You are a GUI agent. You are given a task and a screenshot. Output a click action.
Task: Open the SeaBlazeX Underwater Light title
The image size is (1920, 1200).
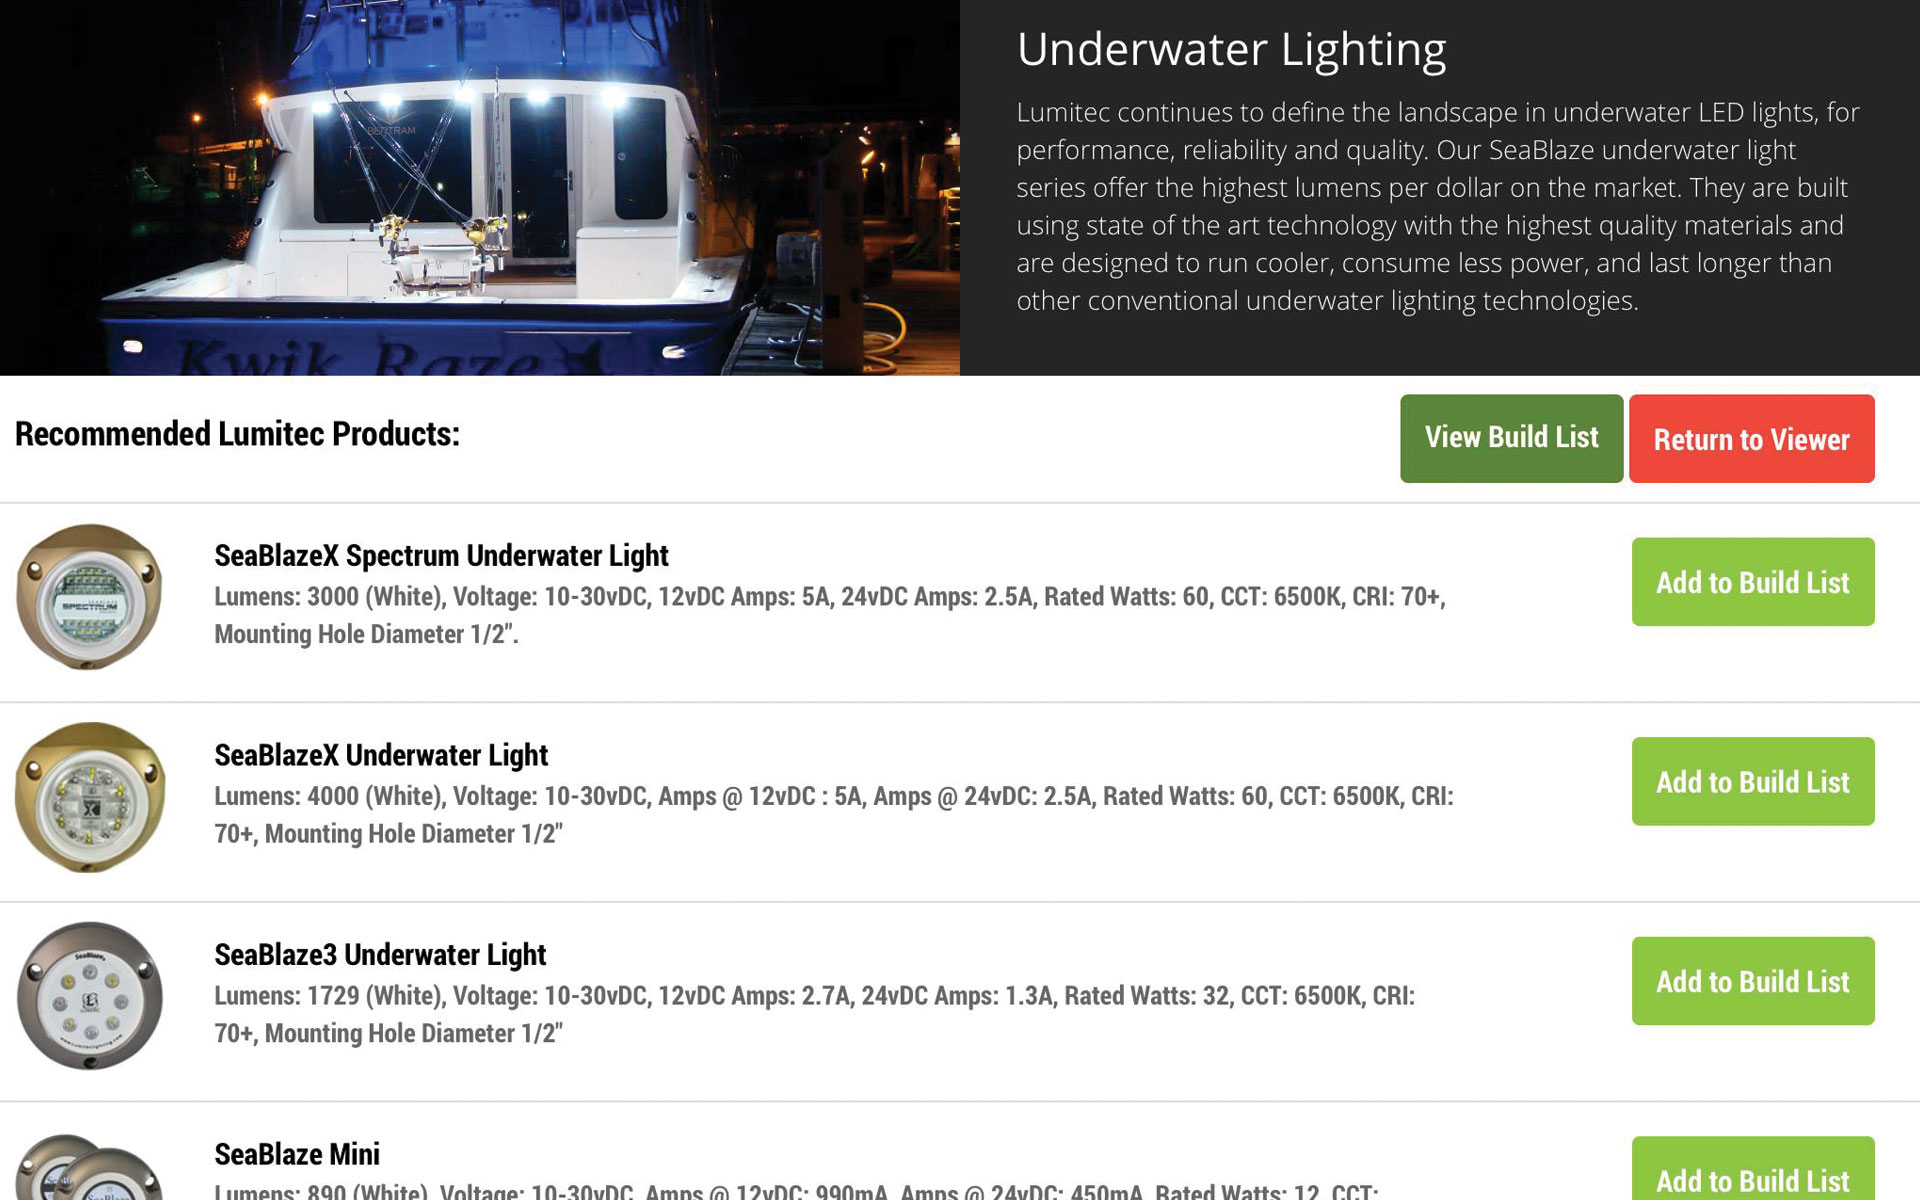pos(381,756)
